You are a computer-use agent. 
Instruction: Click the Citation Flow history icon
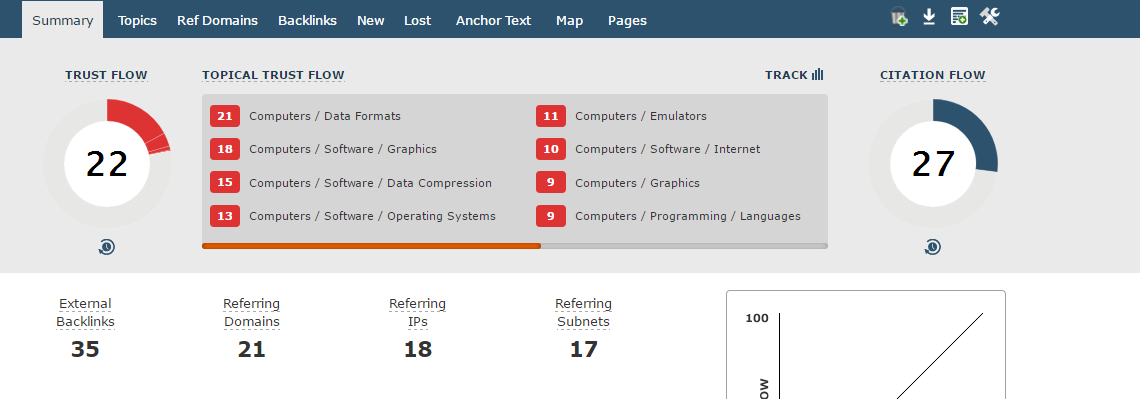point(933,247)
